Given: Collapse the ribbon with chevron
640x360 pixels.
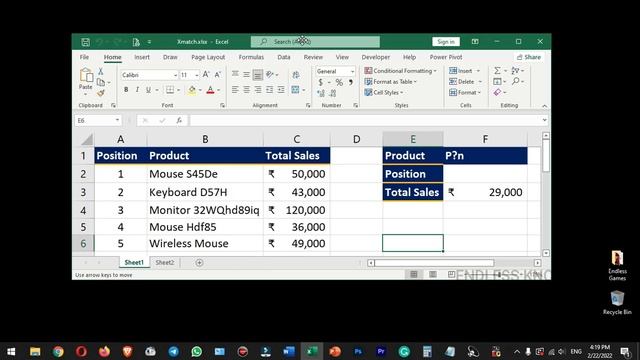Looking at the screenshot, I should tap(544, 106).
